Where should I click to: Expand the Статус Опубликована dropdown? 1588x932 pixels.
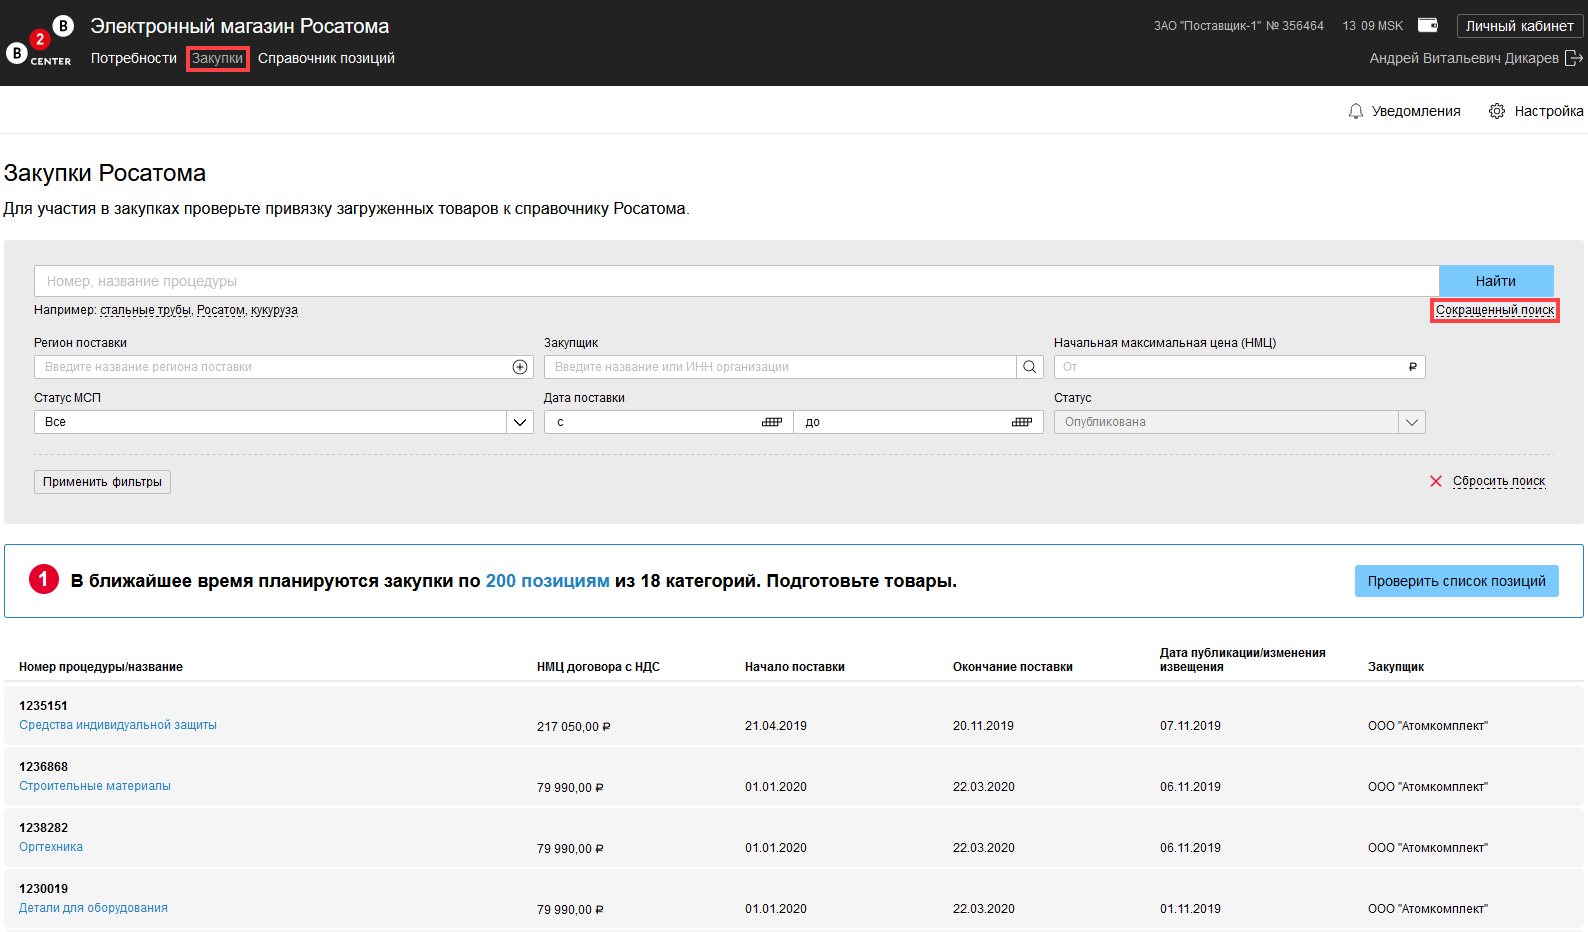[1411, 422]
